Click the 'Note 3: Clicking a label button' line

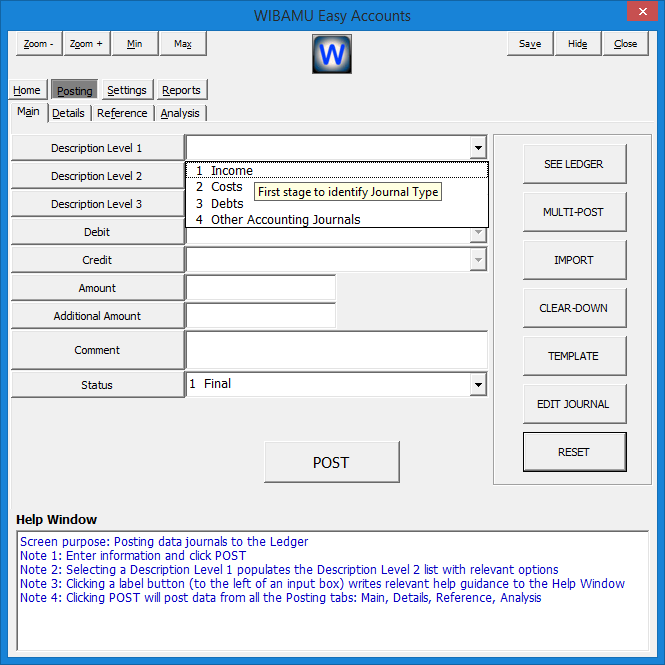tap(322, 584)
